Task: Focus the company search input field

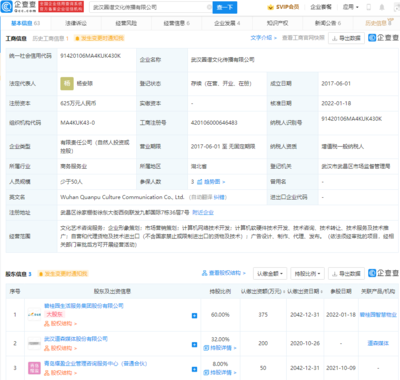Action: coord(150,7)
